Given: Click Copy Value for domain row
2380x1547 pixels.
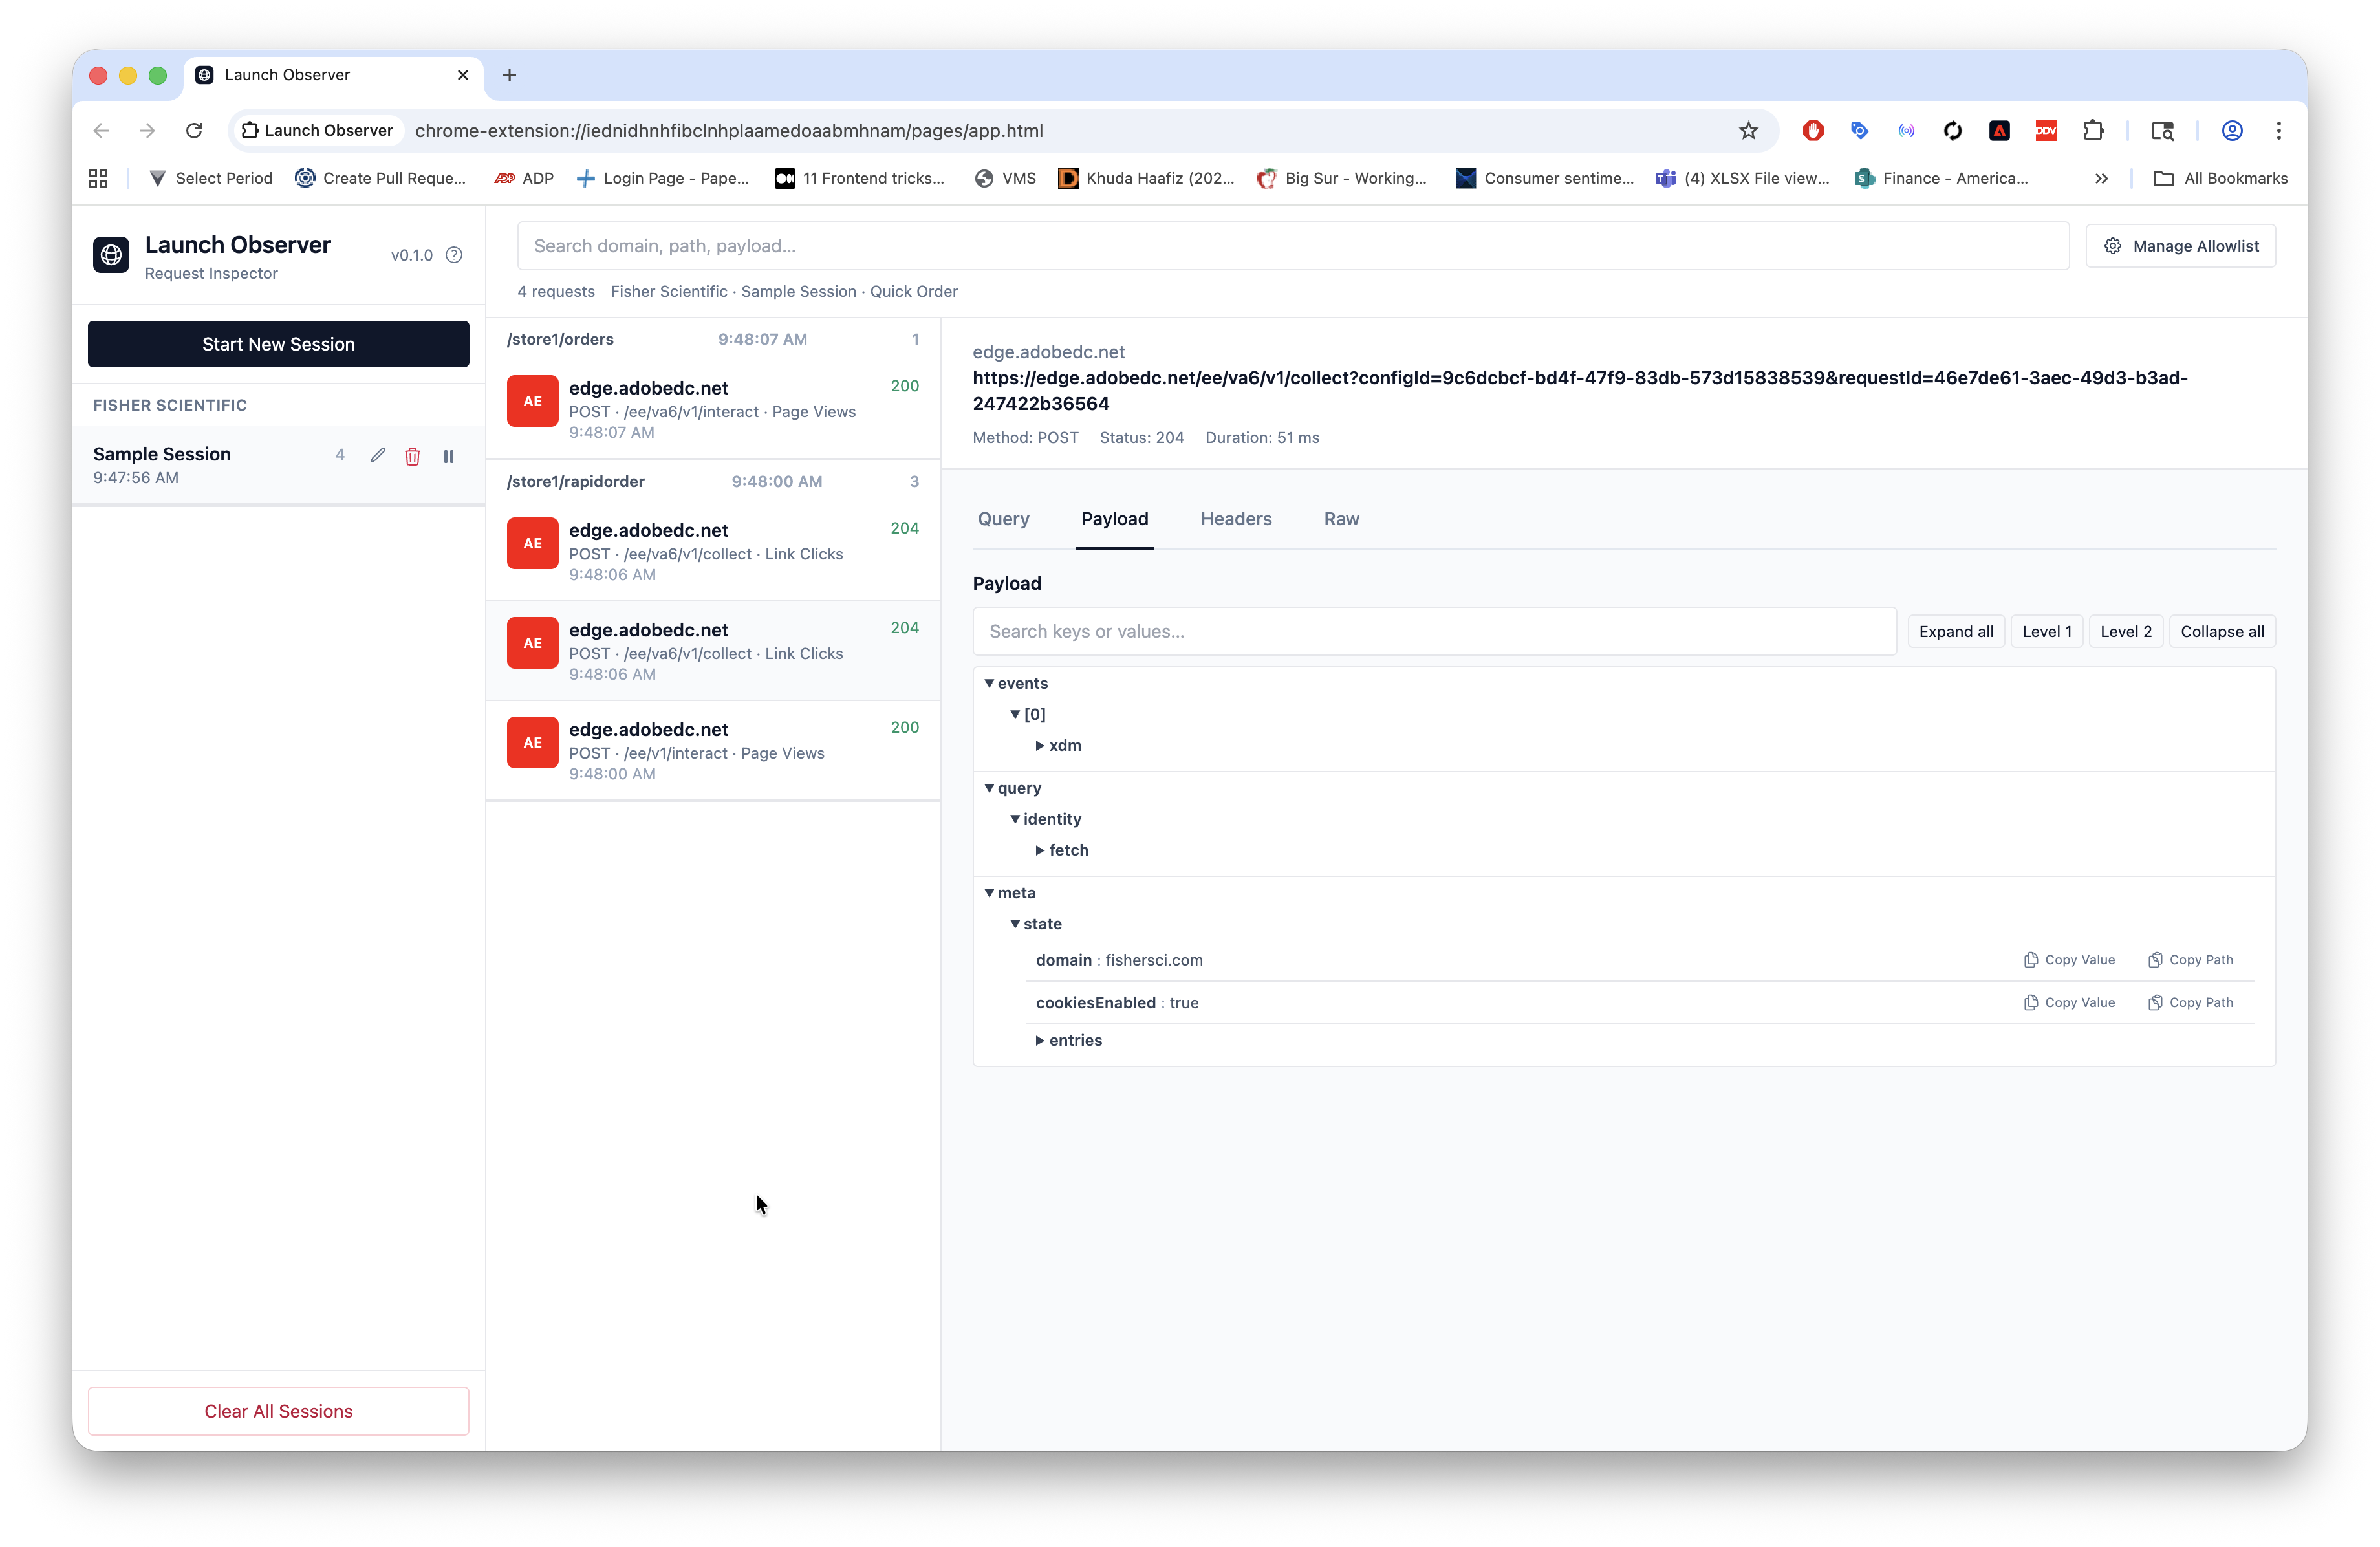Looking at the screenshot, I should 2069,960.
